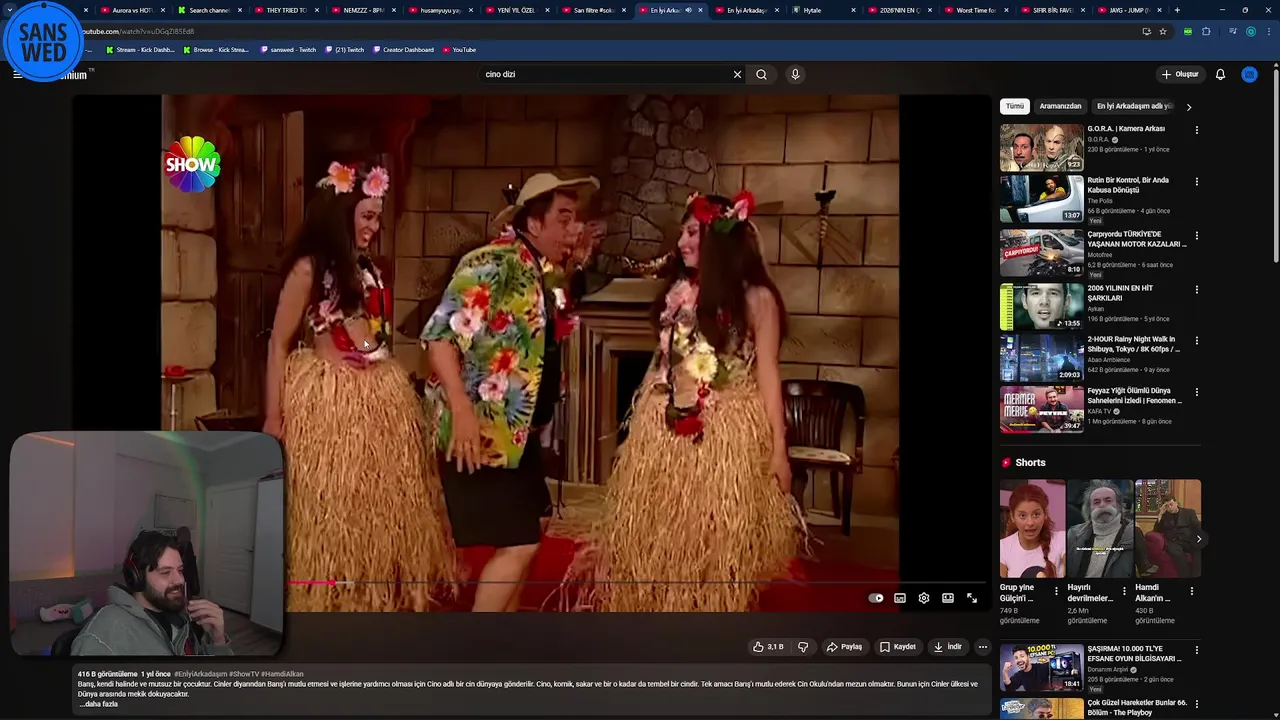Image resolution: width=1280 pixels, height=720 pixels.
Task: Toggle autoplay switch in the player
Action: pos(876,598)
